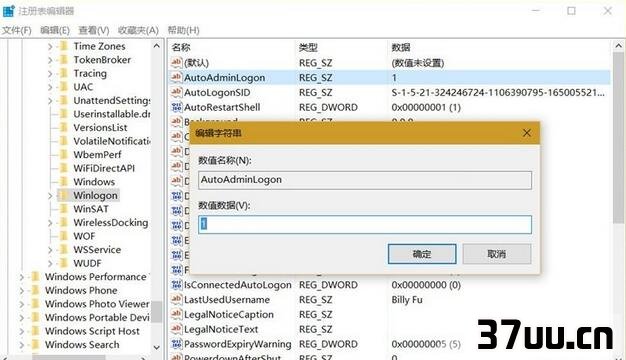Expand the WSService tree node

tap(50, 250)
